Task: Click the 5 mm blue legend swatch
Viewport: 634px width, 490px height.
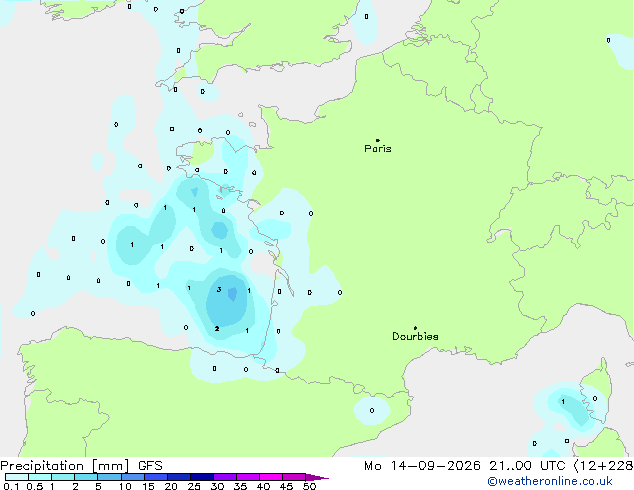Action: point(110,477)
